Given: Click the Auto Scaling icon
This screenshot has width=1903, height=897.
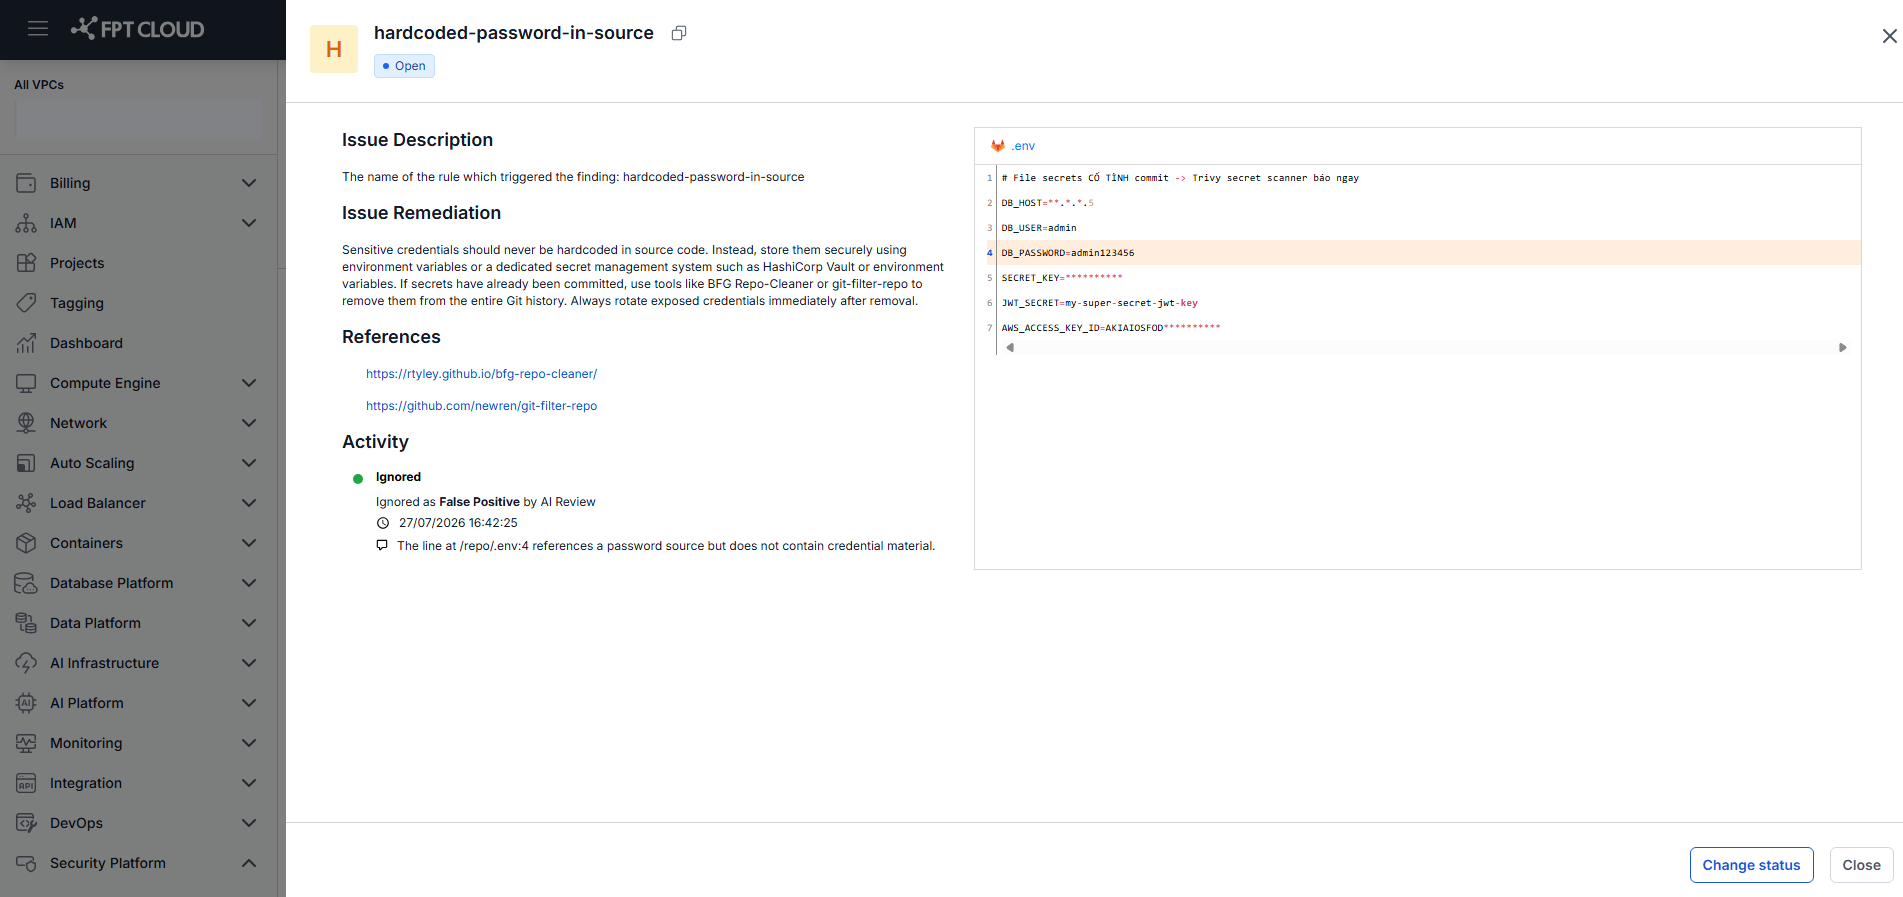Looking at the screenshot, I should click(x=26, y=463).
